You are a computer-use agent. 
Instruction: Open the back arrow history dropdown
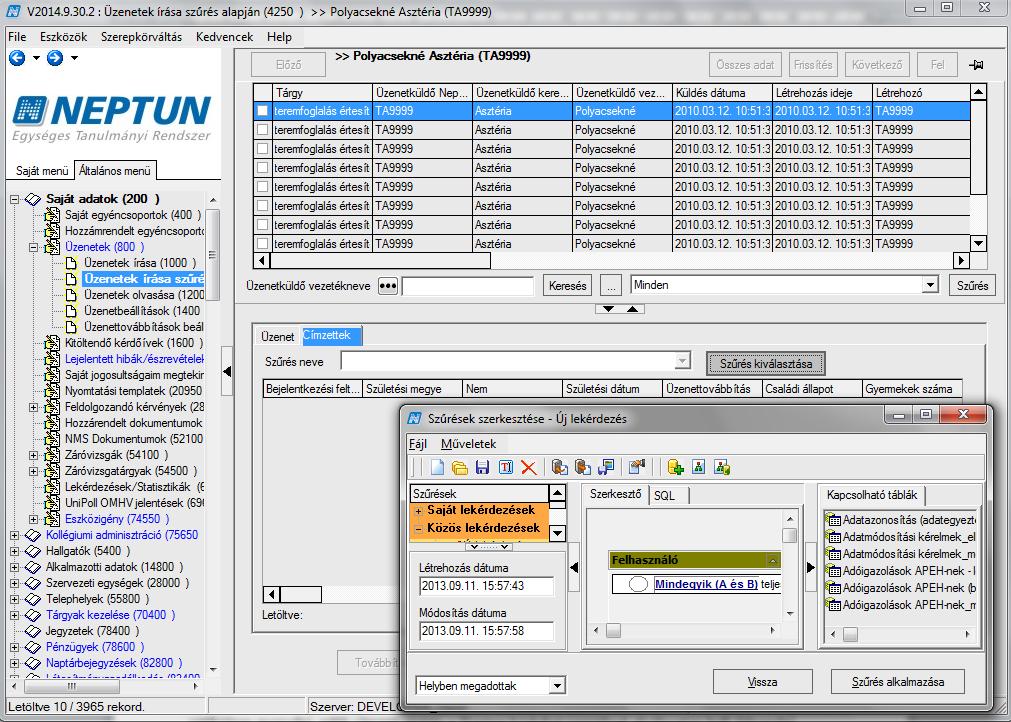(36, 58)
